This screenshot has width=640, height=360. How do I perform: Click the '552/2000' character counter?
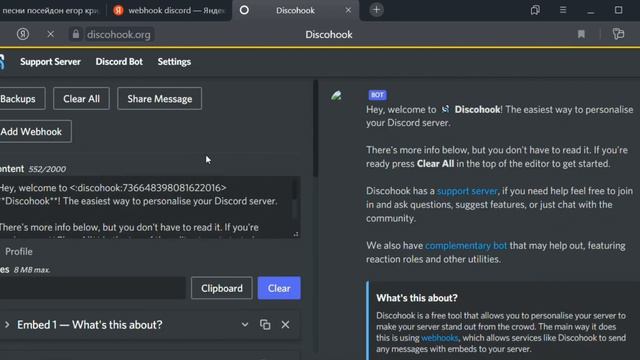(47, 169)
